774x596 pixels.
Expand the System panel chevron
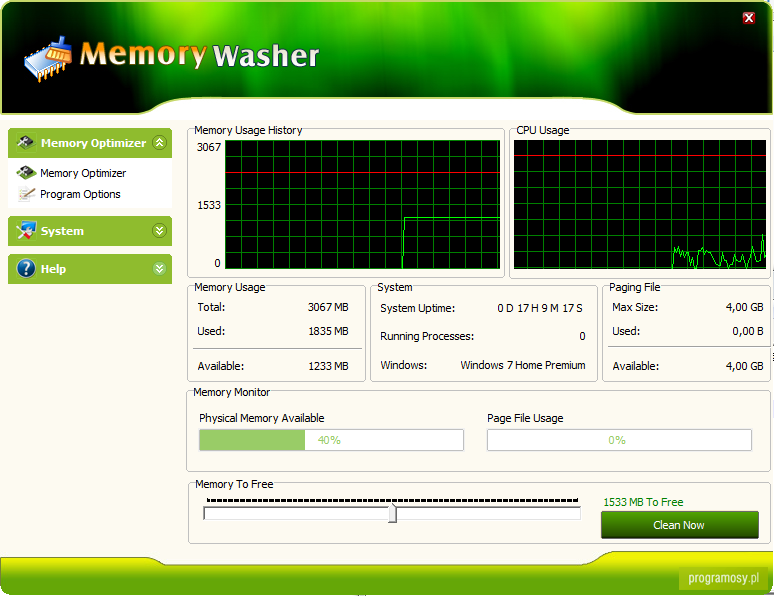click(x=159, y=231)
